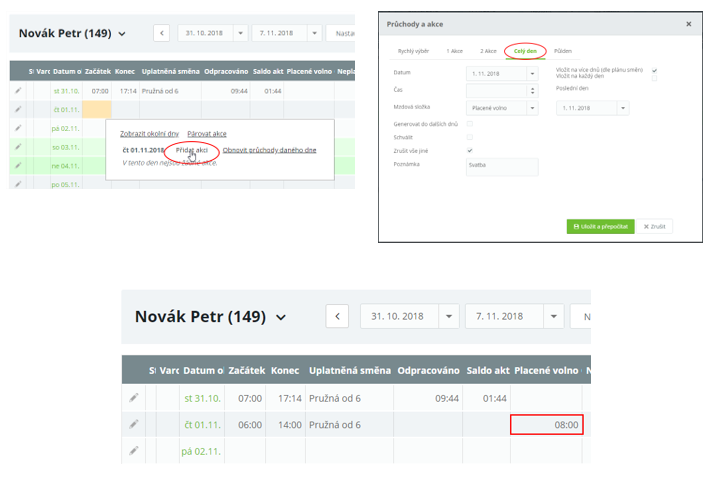Viewport: 714px width, 477px height.
Task: Open Datum date picker in dialog
Action: pos(532,73)
